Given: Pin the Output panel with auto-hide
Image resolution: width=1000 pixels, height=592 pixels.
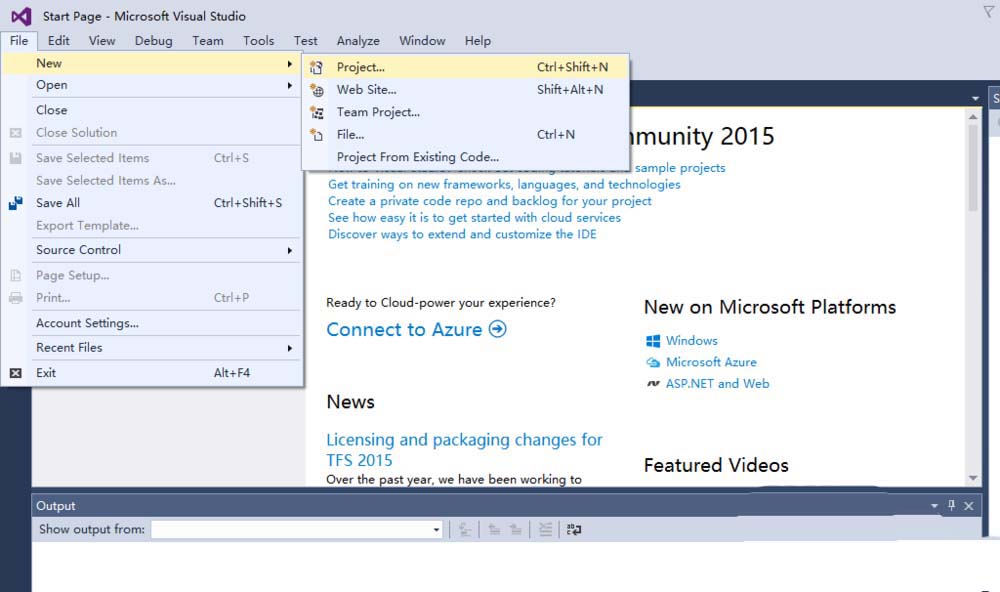Looking at the screenshot, I should pos(951,506).
